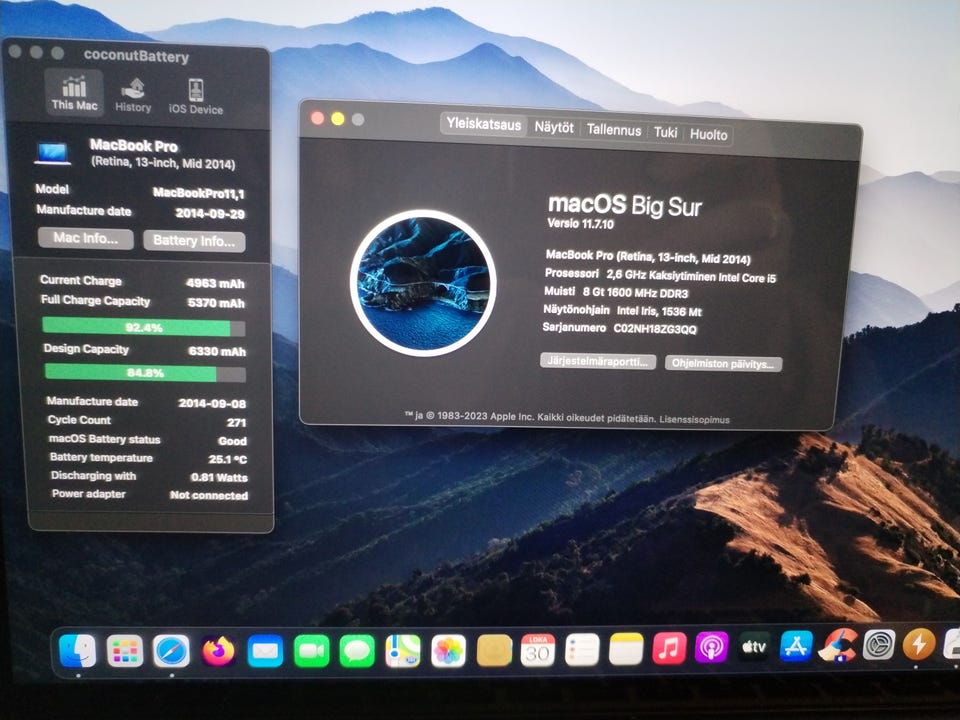Viewport: 960px width, 720px height.
Task: Click the Cycle Count value 271
Action: pos(236,422)
